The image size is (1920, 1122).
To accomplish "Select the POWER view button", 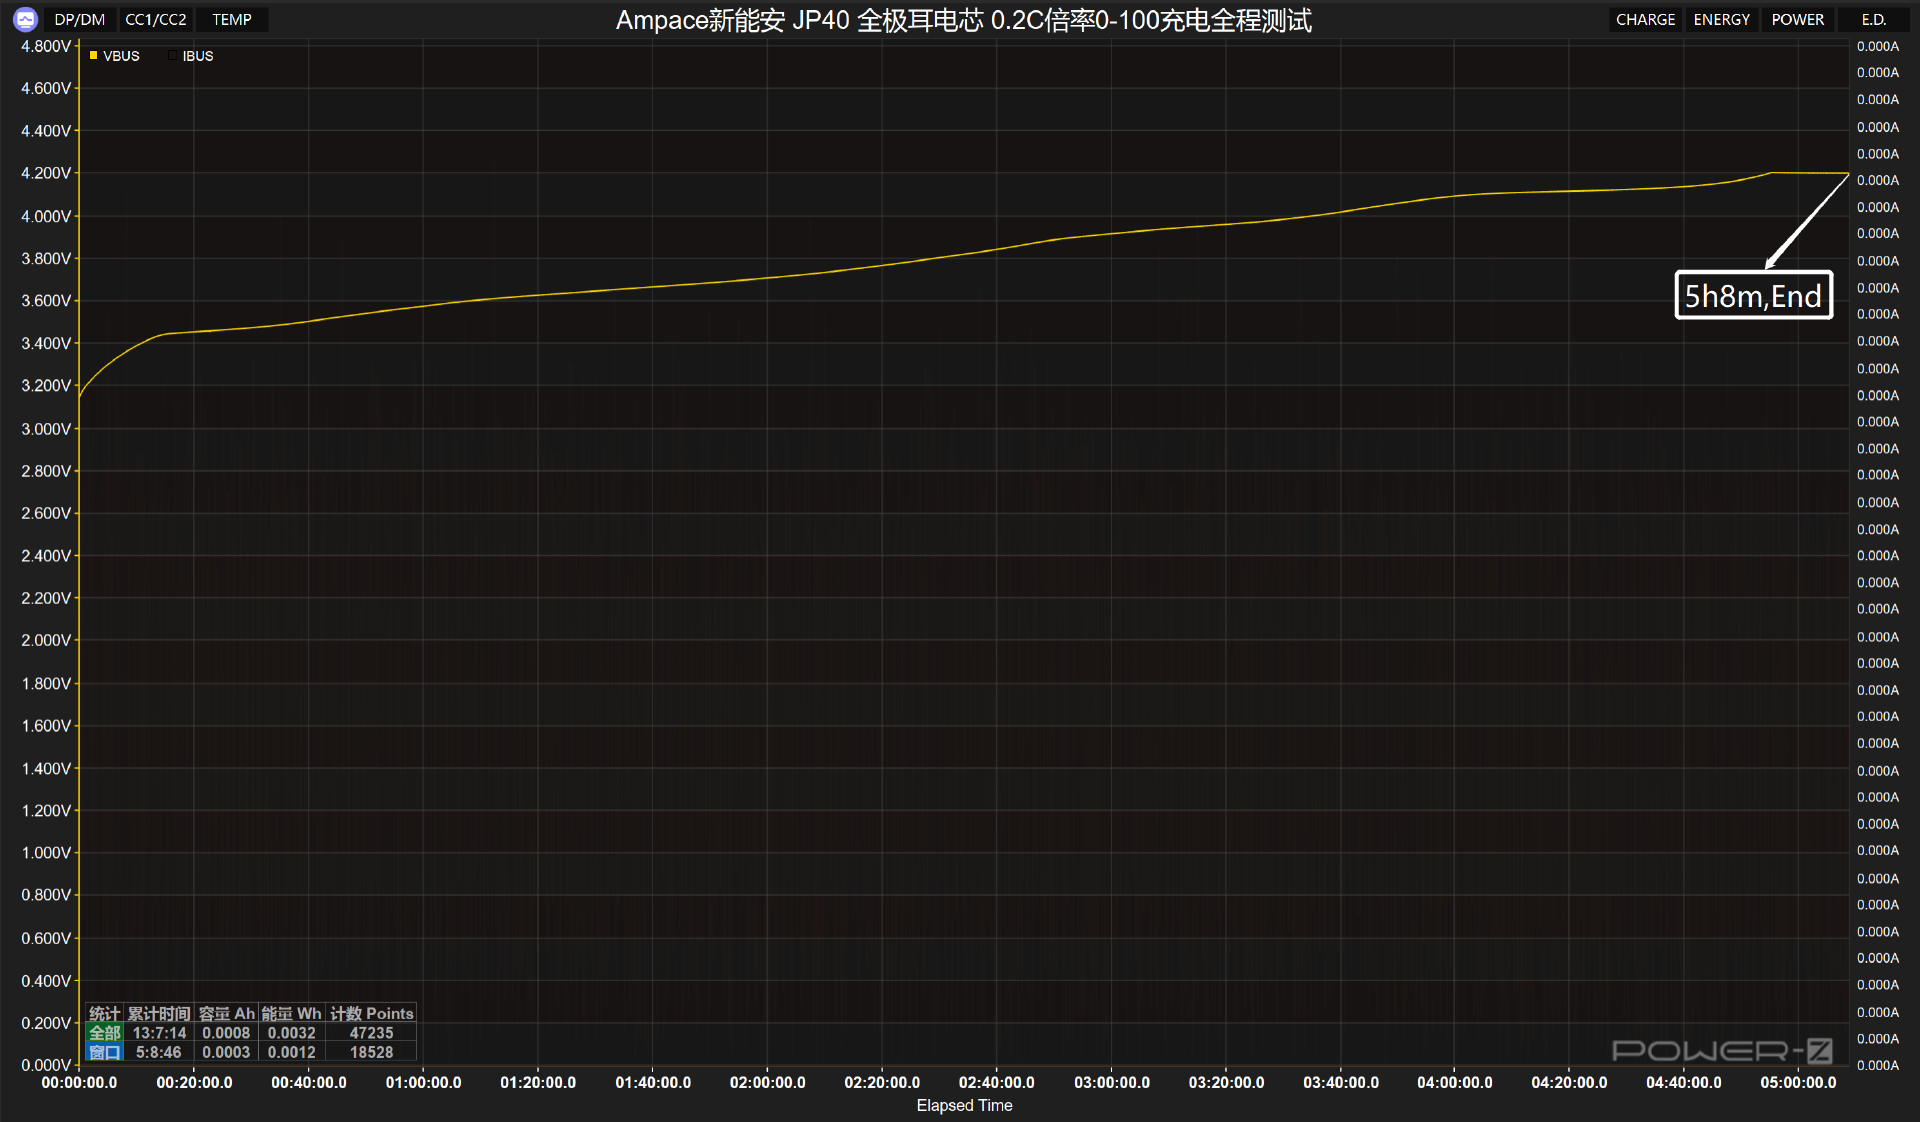I will tap(1797, 20).
